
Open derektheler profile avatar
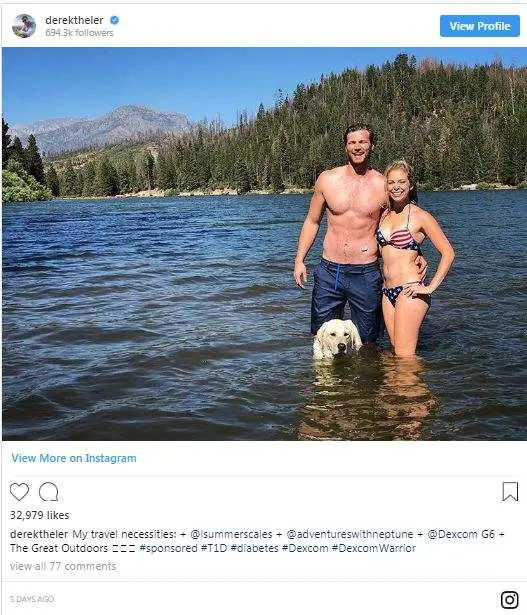(24, 26)
